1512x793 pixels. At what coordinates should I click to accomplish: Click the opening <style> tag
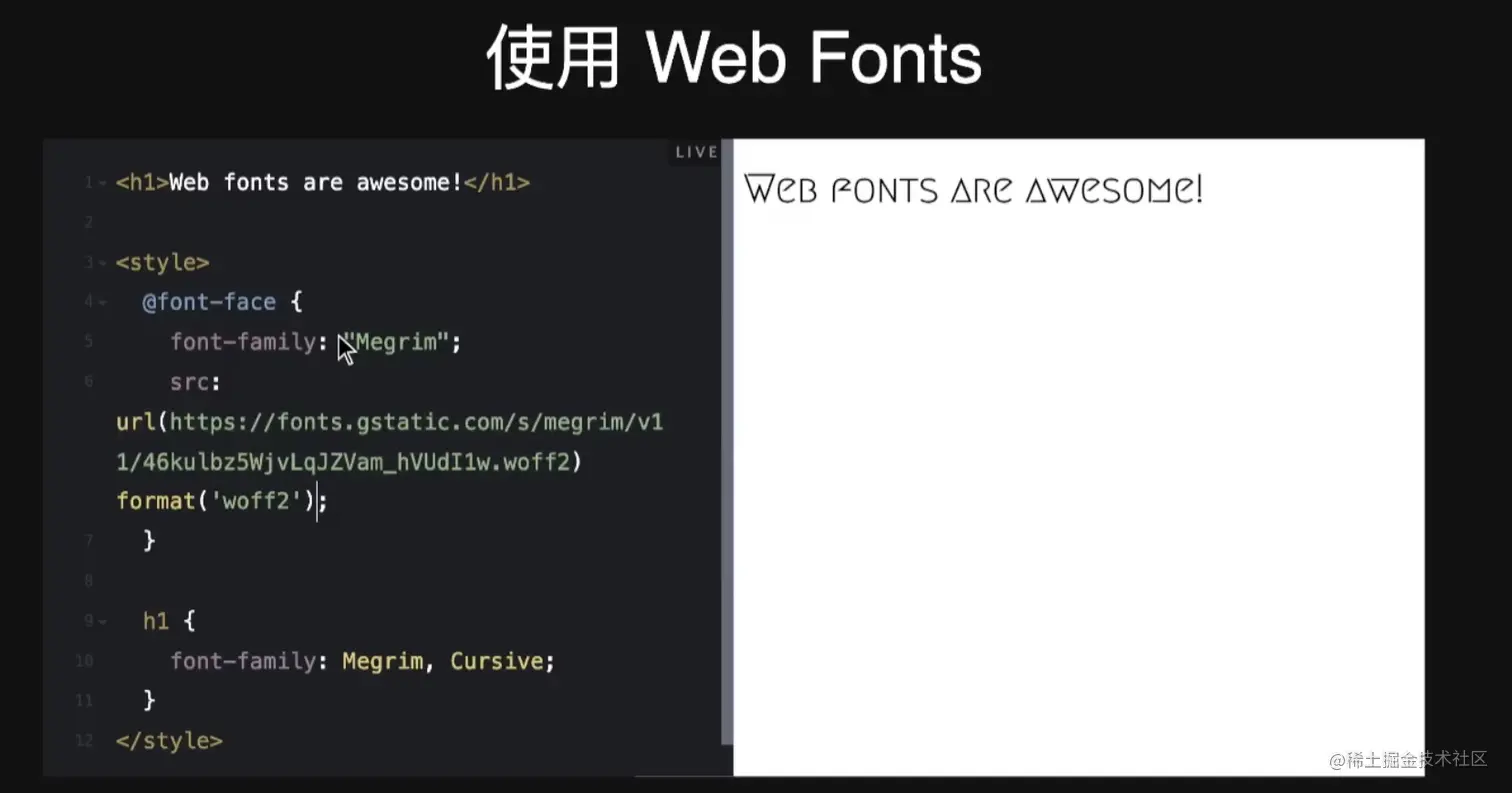point(163,263)
